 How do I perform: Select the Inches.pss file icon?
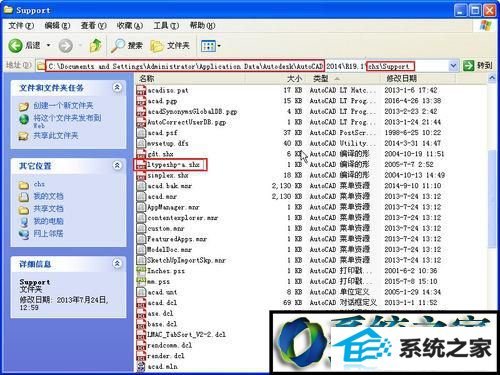[x=142, y=271]
